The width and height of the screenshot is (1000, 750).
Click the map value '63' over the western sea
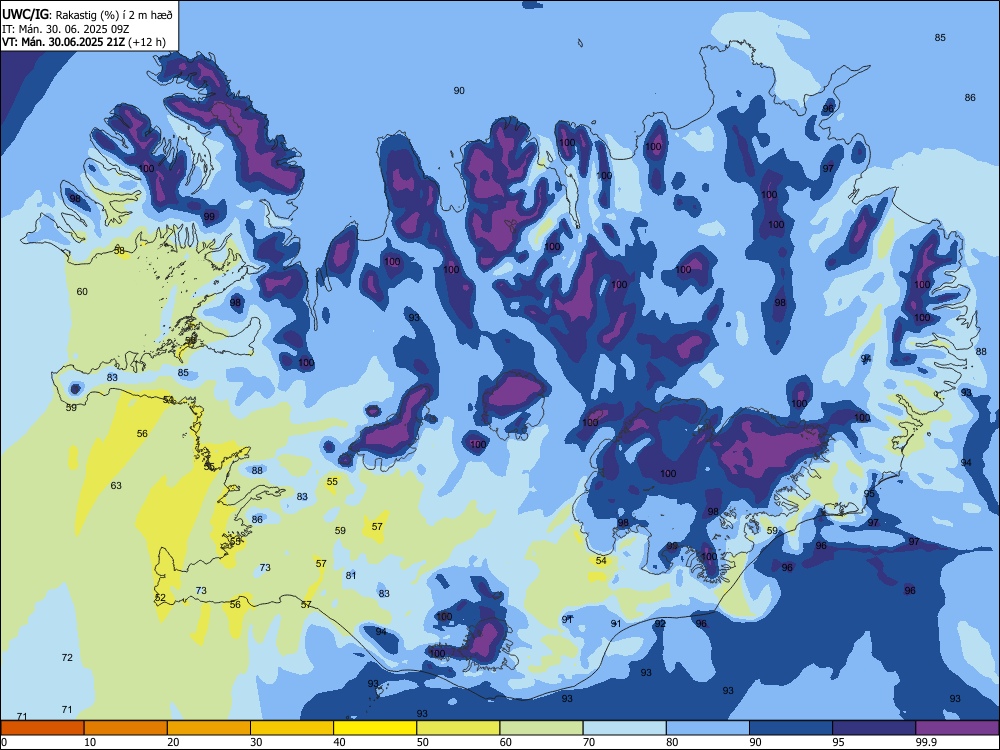[x=116, y=485]
